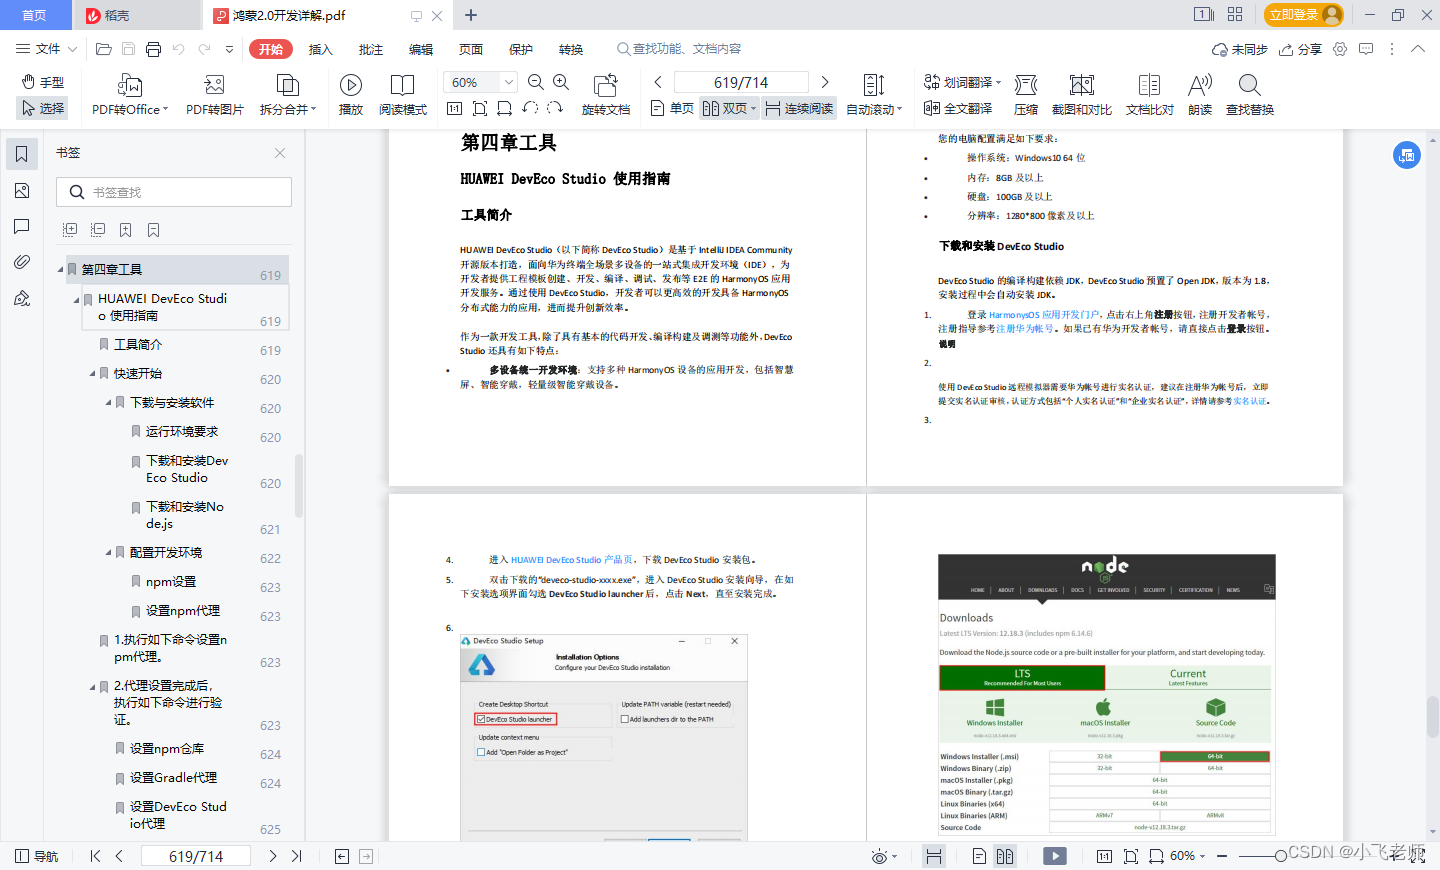
Task: Click the 分享 share button
Action: pos(1301,49)
